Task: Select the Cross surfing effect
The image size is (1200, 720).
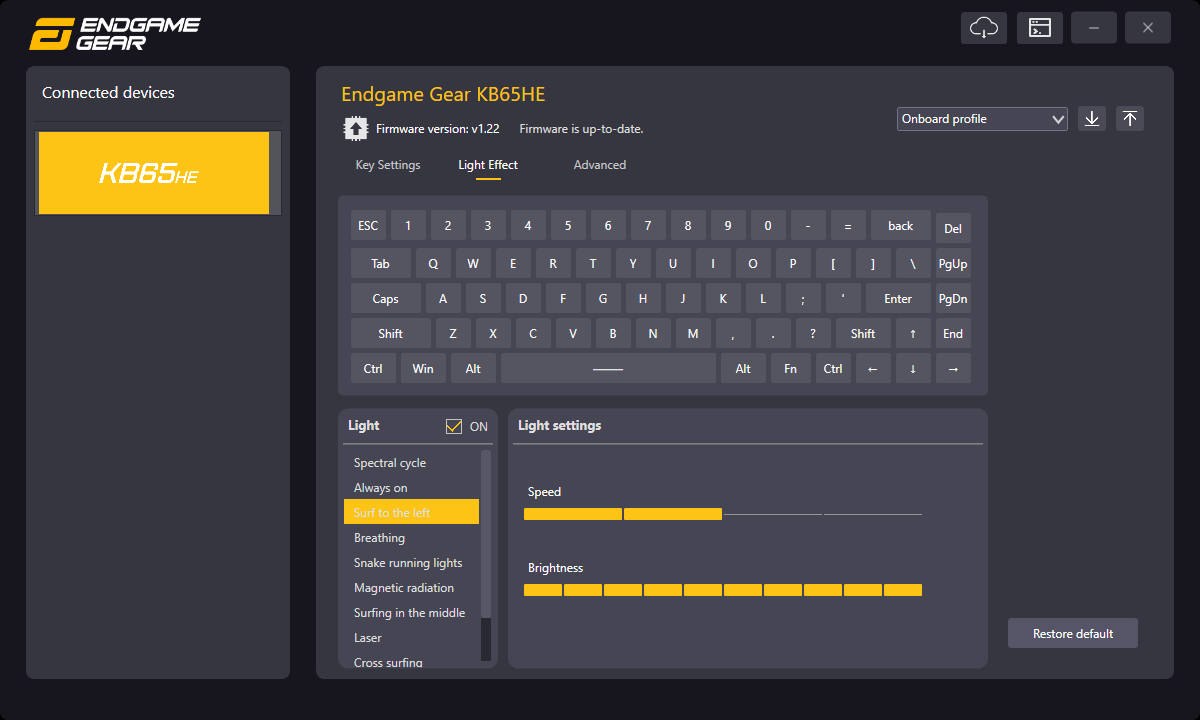Action: tap(411, 662)
